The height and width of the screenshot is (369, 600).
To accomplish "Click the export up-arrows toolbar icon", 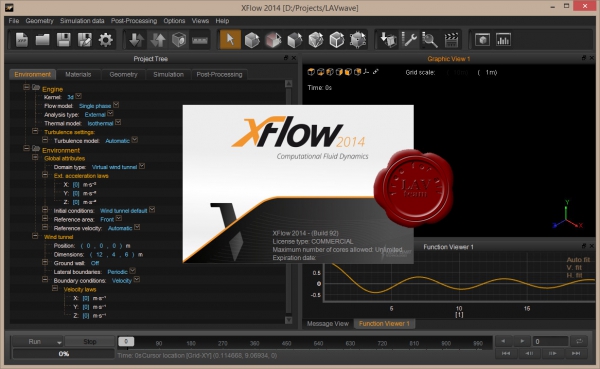I will click(158, 40).
